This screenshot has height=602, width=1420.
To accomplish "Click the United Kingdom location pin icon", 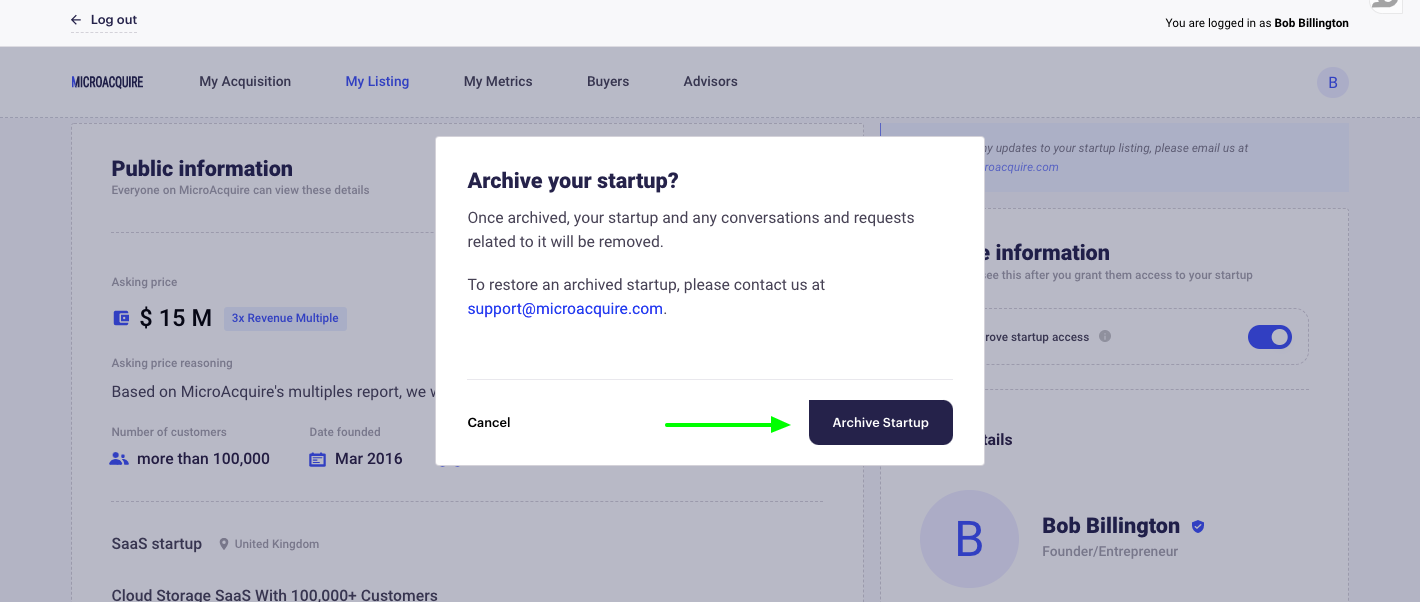I will pos(224,544).
